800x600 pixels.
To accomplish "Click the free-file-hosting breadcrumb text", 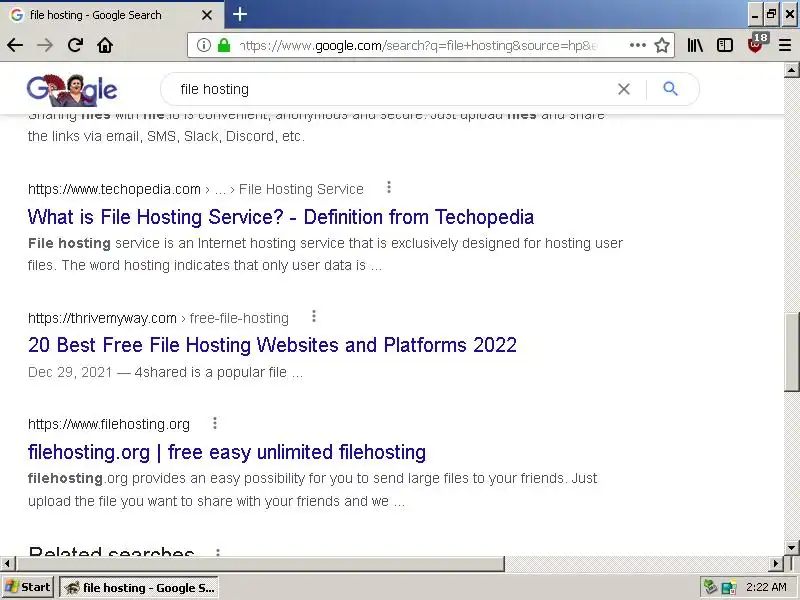I will pyautogui.click(x=239, y=318).
